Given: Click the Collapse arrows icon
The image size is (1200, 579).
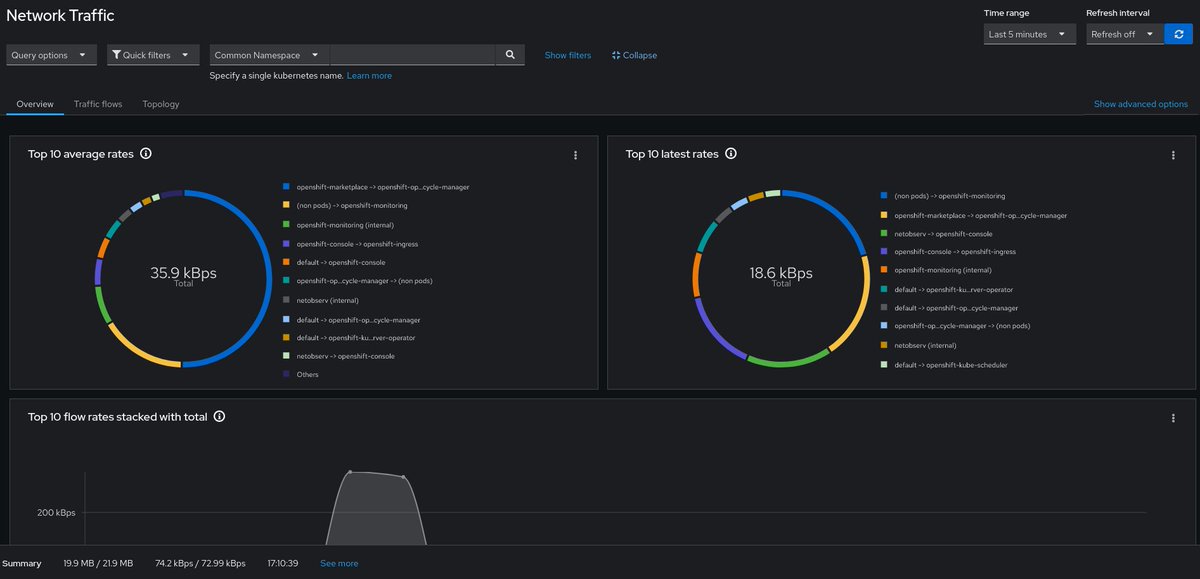Looking at the screenshot, I should coord(616,55).
